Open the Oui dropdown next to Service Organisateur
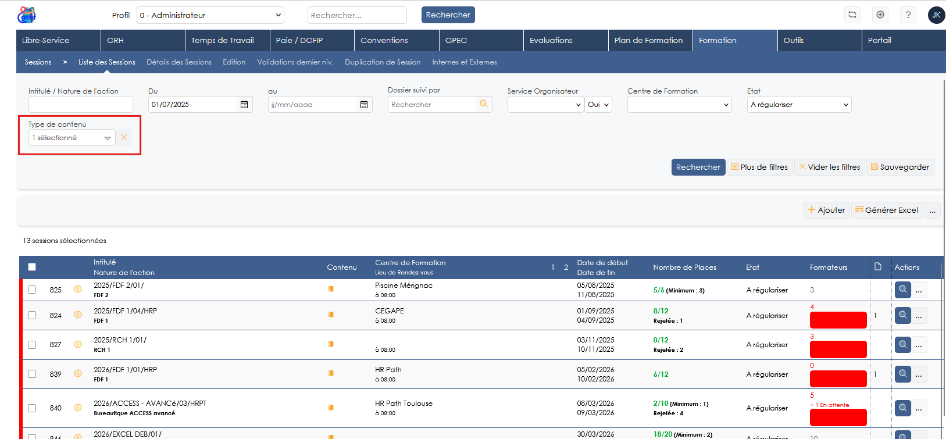 point(598,104)
